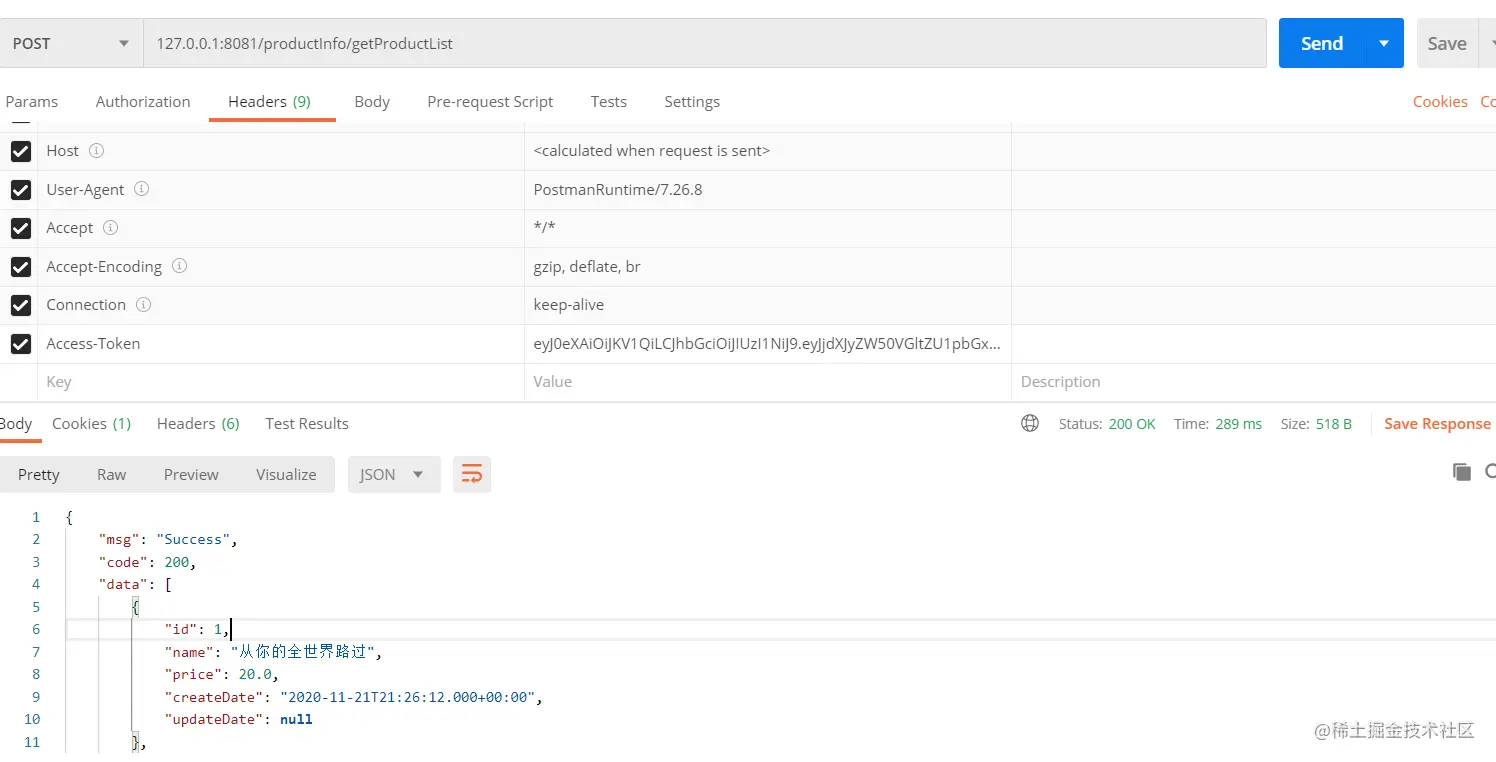The image size is (1496, 762).
Task: Select Pretty view
Action: (x=39, y=474)
